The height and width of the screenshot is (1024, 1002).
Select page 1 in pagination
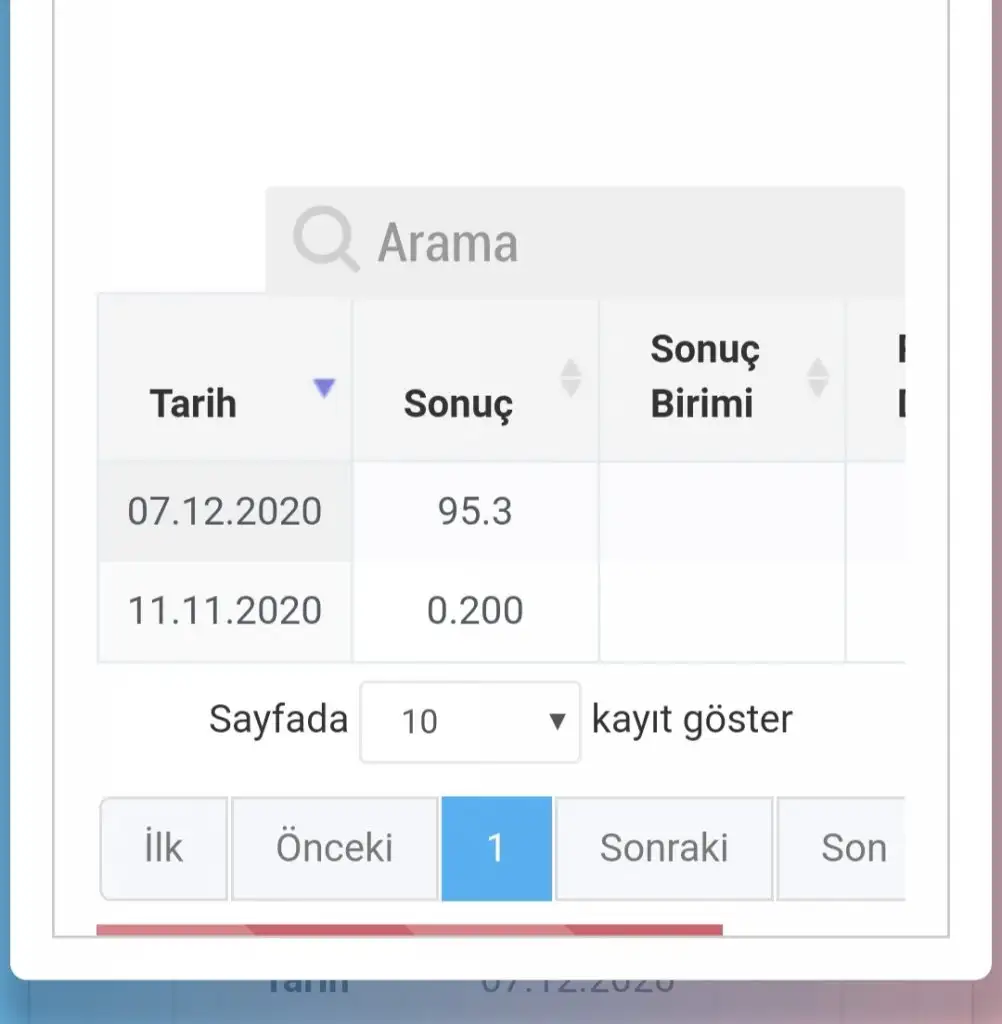496,848
